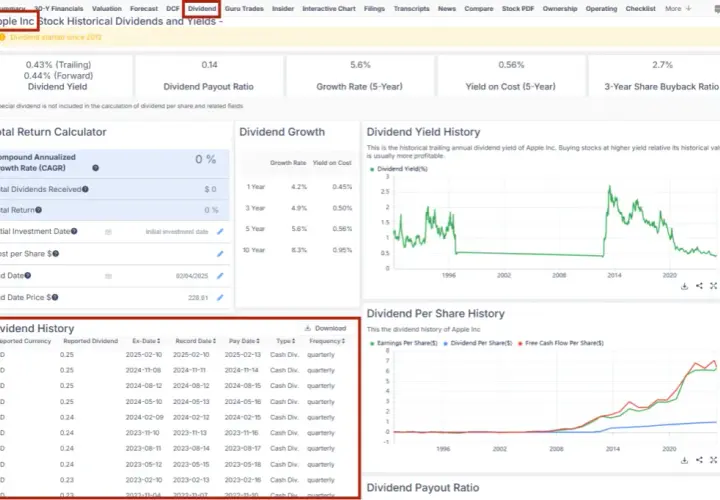Expand the More tabs menu
This screenshot has height=500, width=720.
(x=678, y=8)
